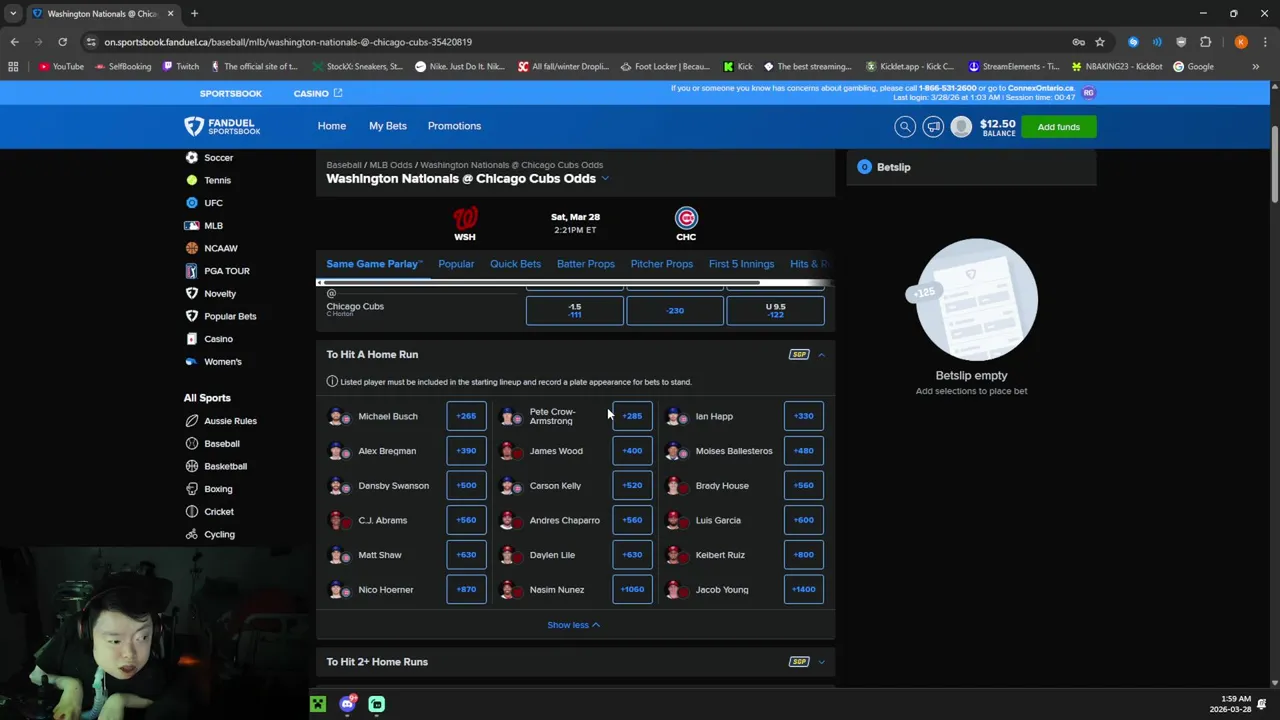This screenshot has width=1280, height=720.
Task: Select Michael Busch +265 home run odds
Action: click(x=466, y=416)
